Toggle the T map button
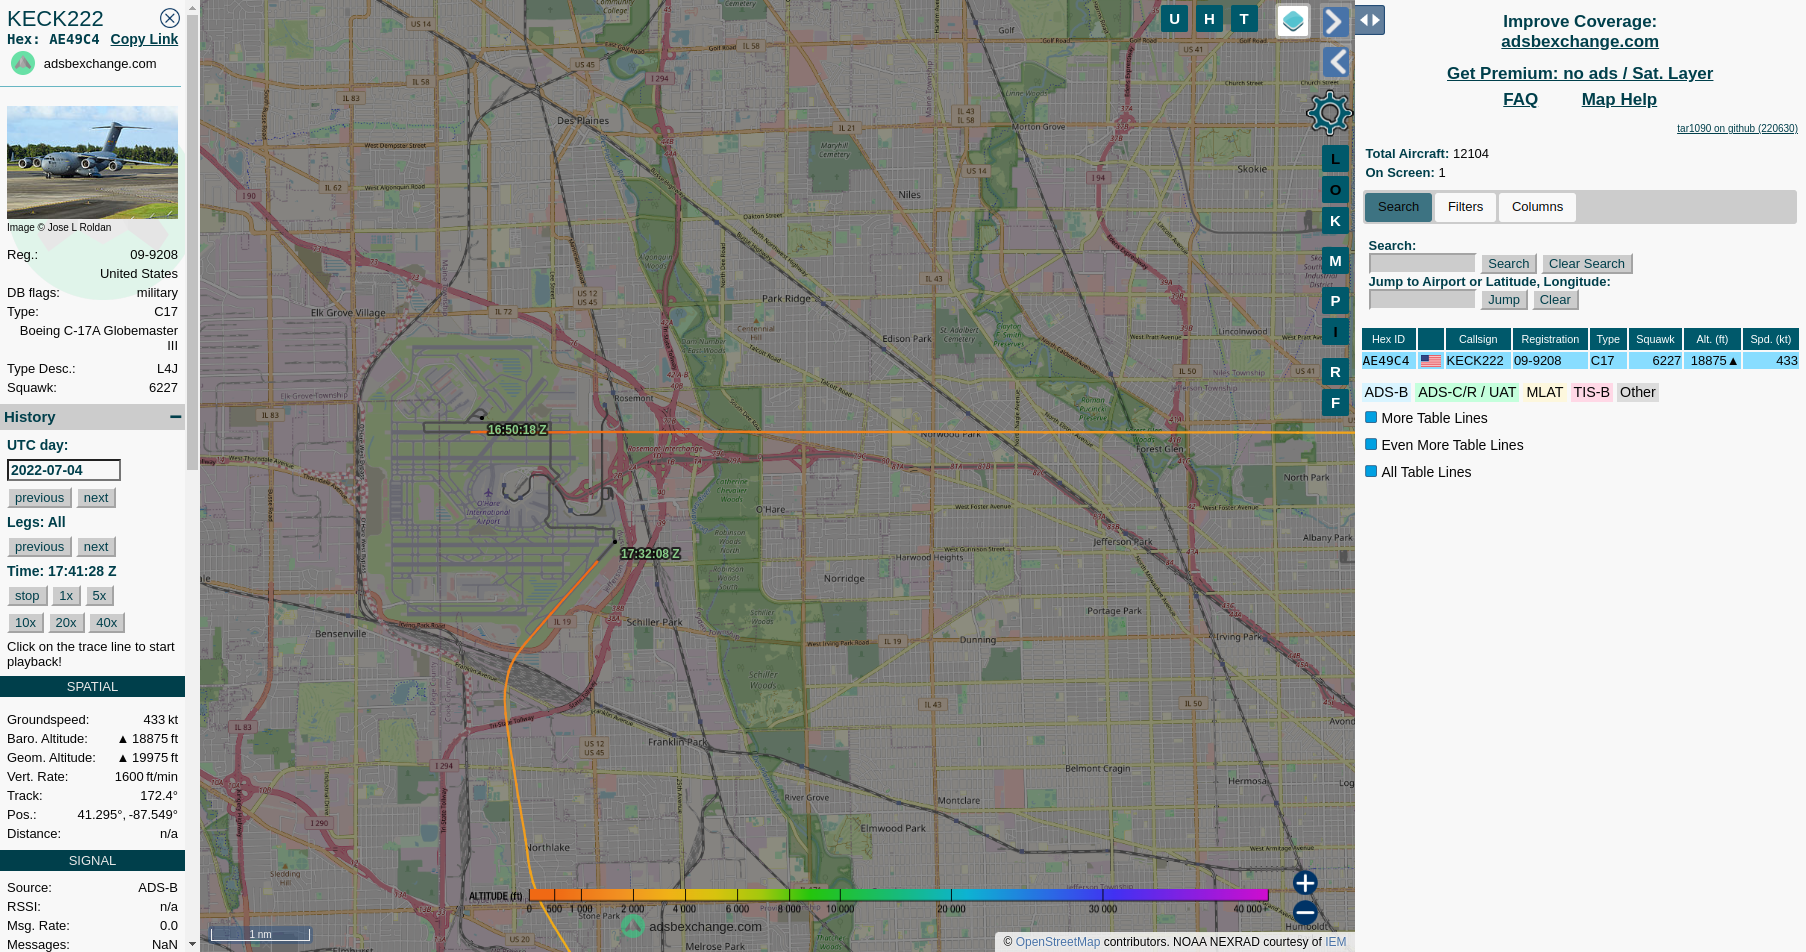This screenshot has height=952, width=1806. coord(1244,18)
